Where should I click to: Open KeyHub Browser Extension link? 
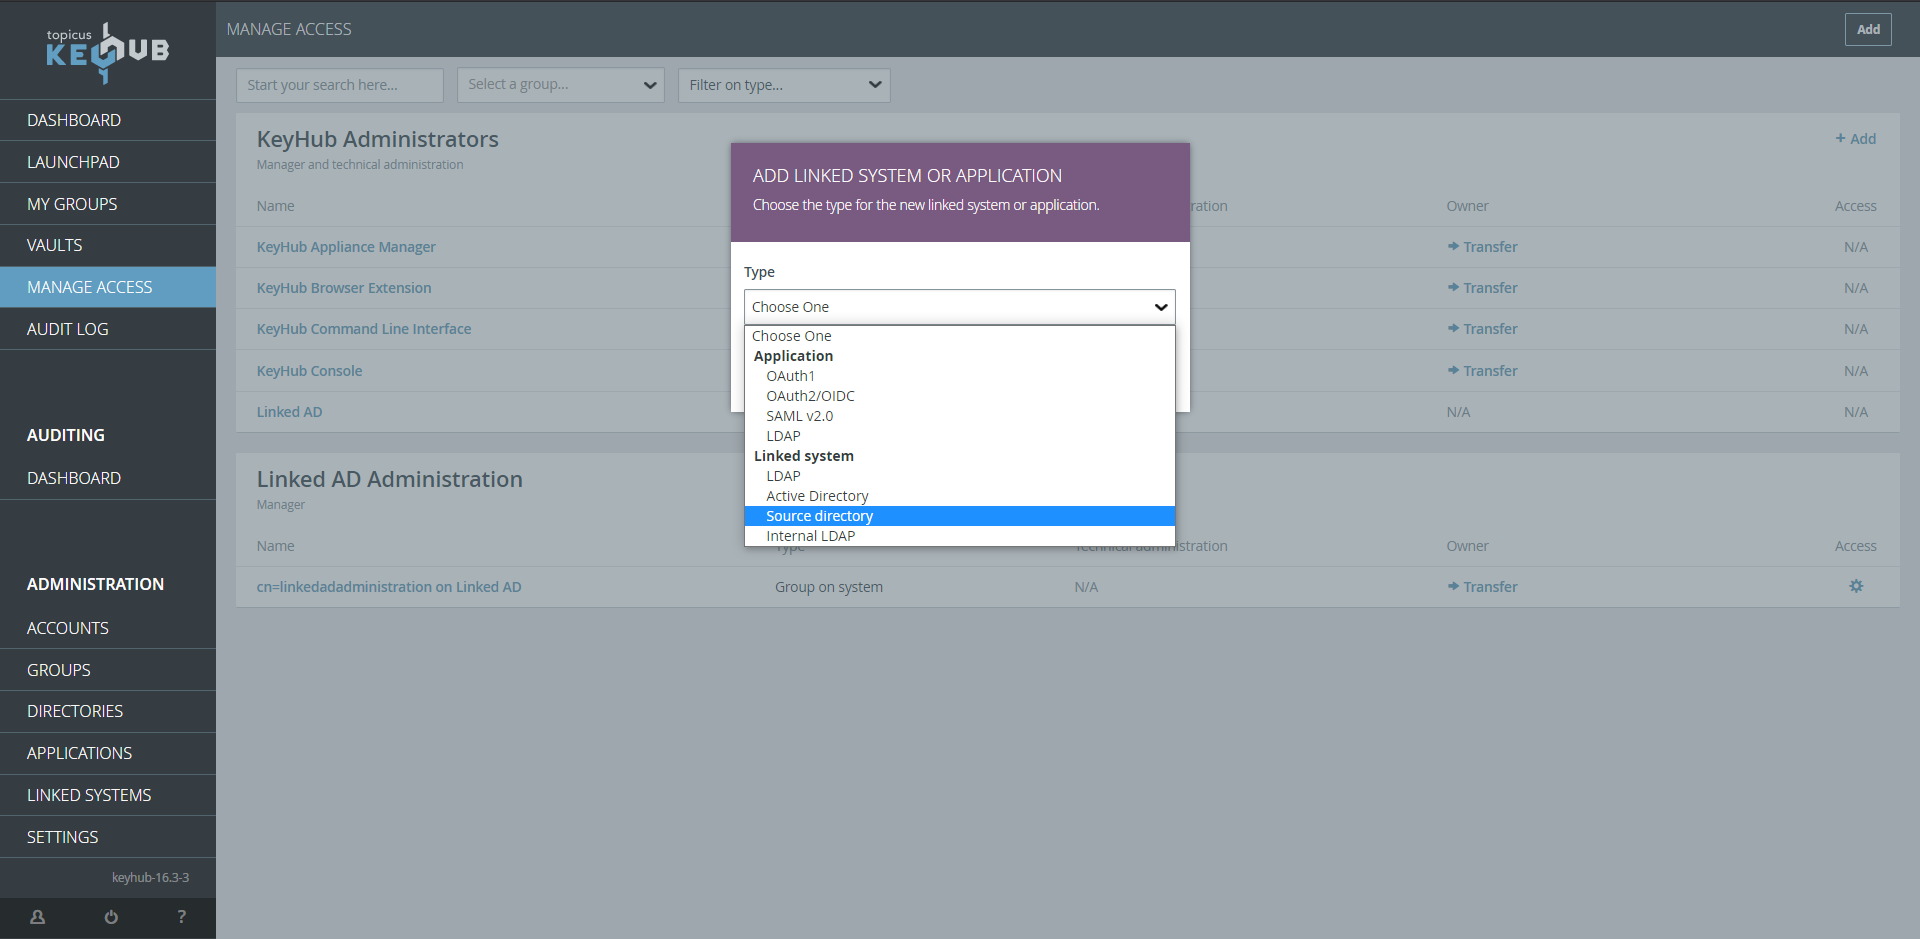click(344, 288)
